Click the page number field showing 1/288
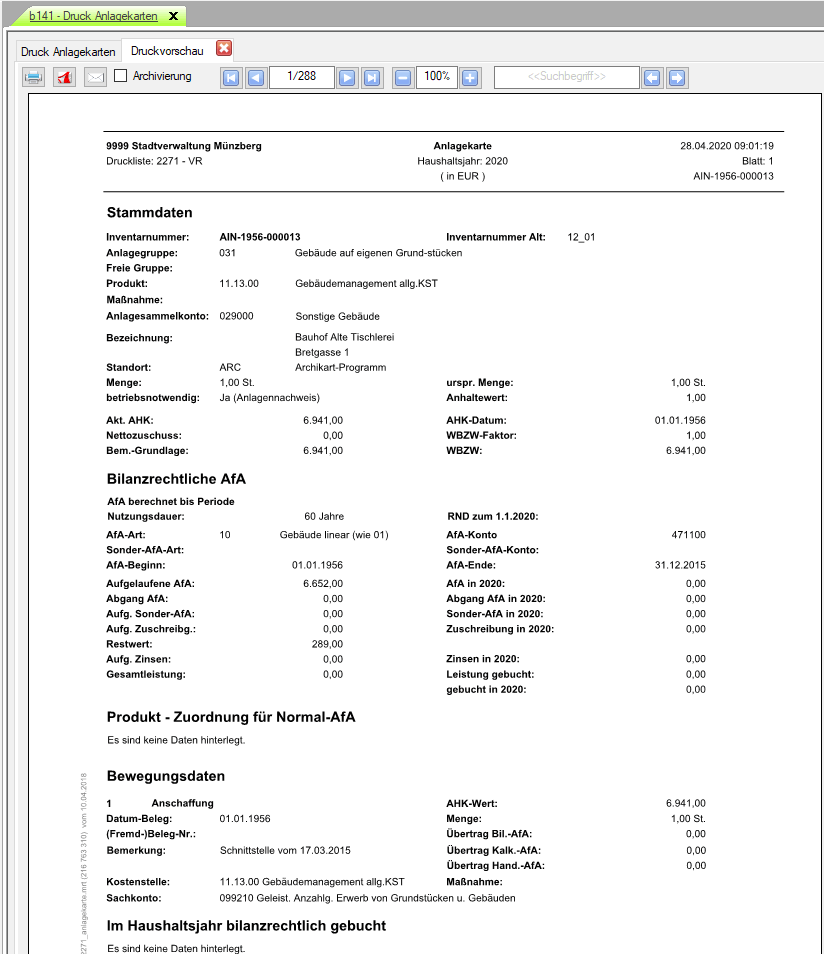The image size is (824, 954). [301, 77]
